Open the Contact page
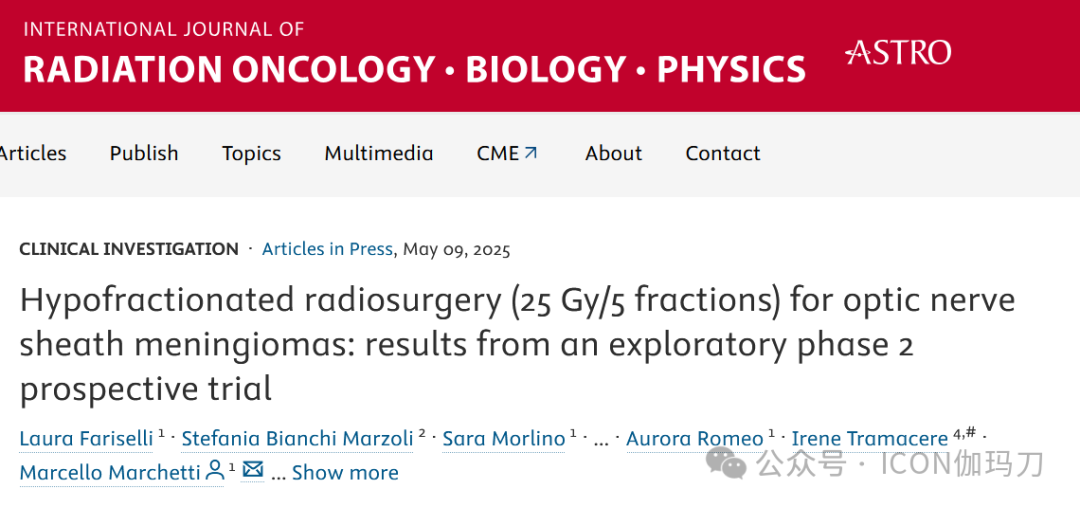 pos(722,153)
